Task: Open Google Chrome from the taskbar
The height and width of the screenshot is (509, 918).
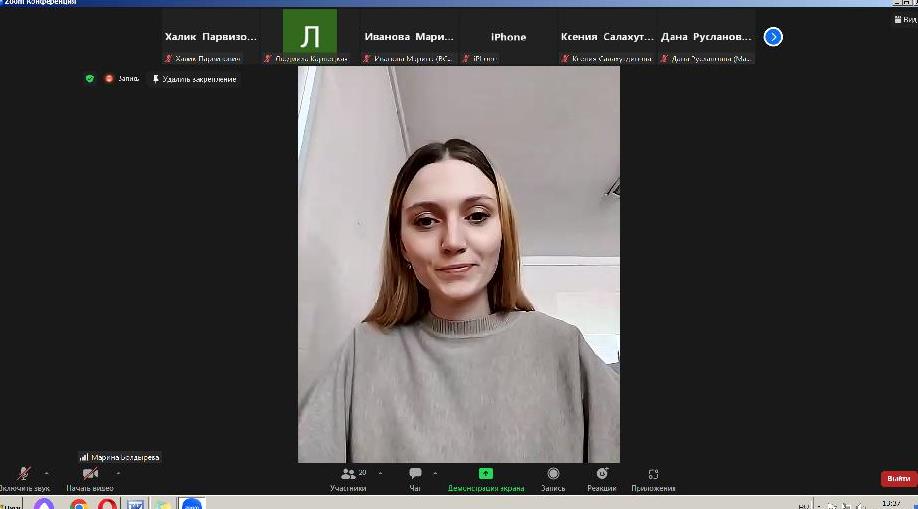Action: click(79, 503)
